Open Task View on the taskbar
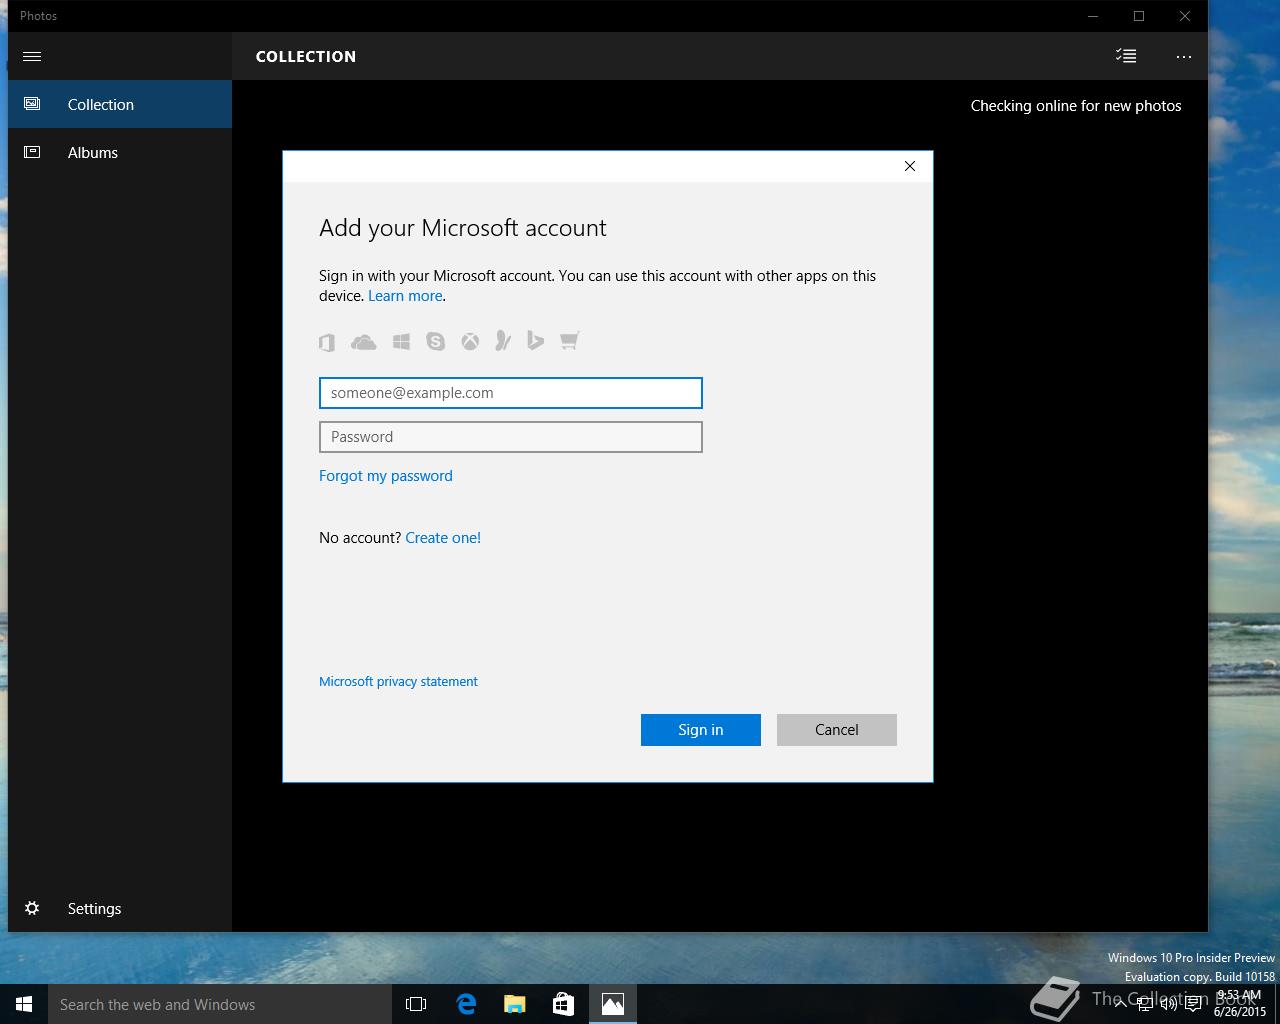 pyautogui.click(x=416, y=1004)
